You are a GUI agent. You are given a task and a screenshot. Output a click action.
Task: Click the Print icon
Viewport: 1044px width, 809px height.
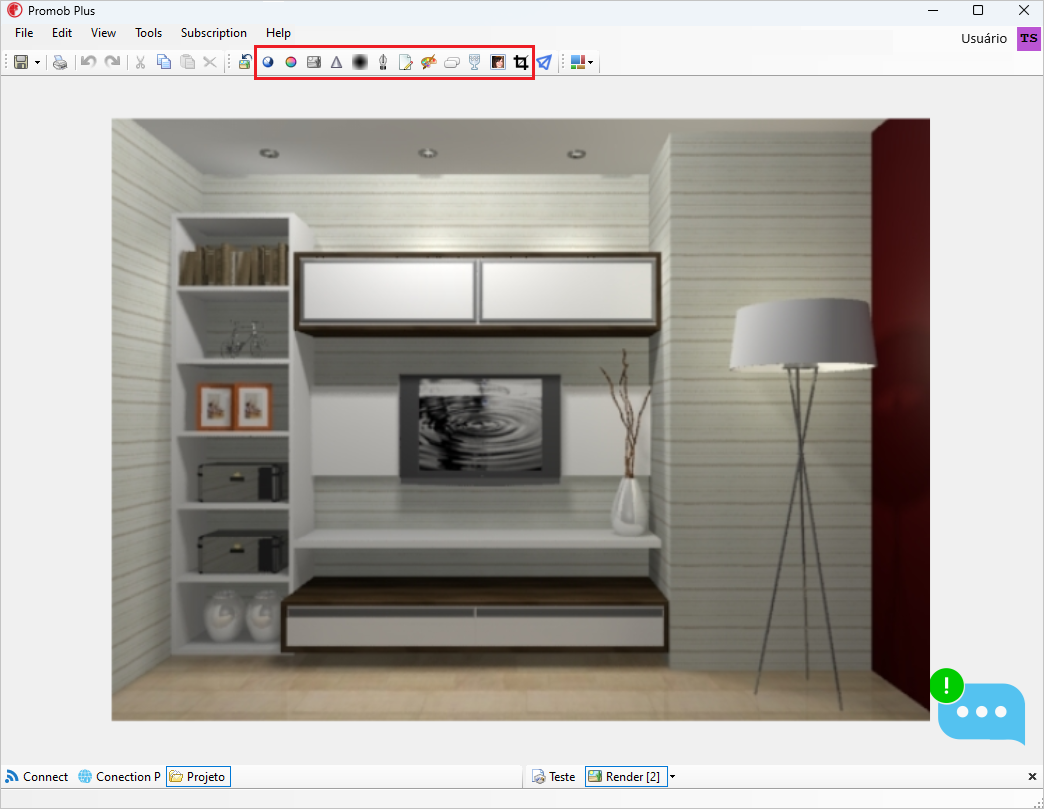(x=60, y=63)
